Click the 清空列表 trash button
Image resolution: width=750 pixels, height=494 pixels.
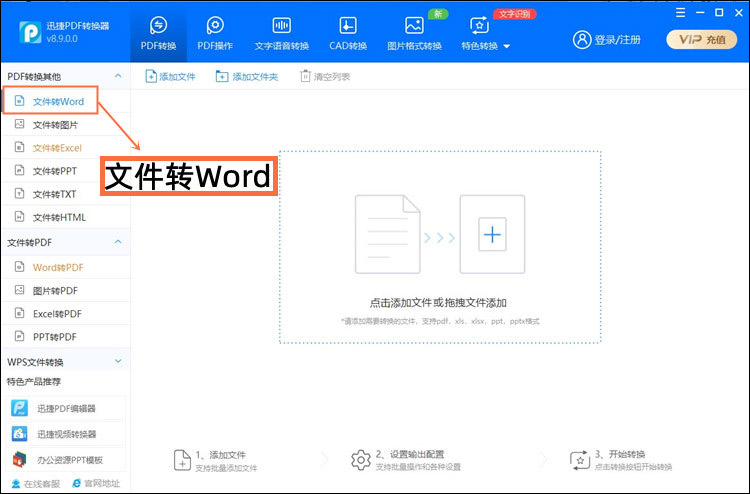pos(325,77)
